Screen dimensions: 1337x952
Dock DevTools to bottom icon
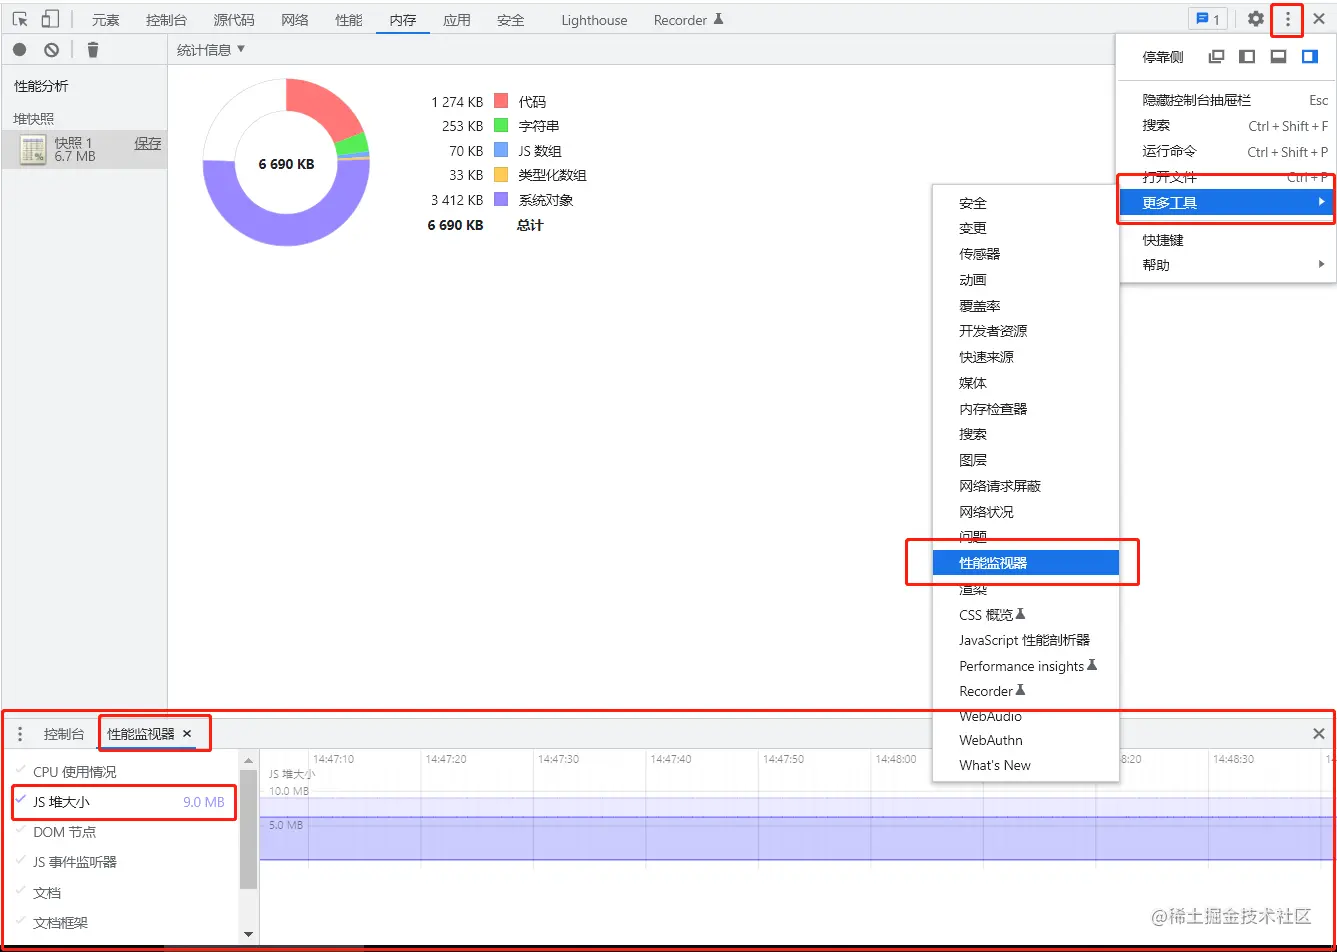1278,57
